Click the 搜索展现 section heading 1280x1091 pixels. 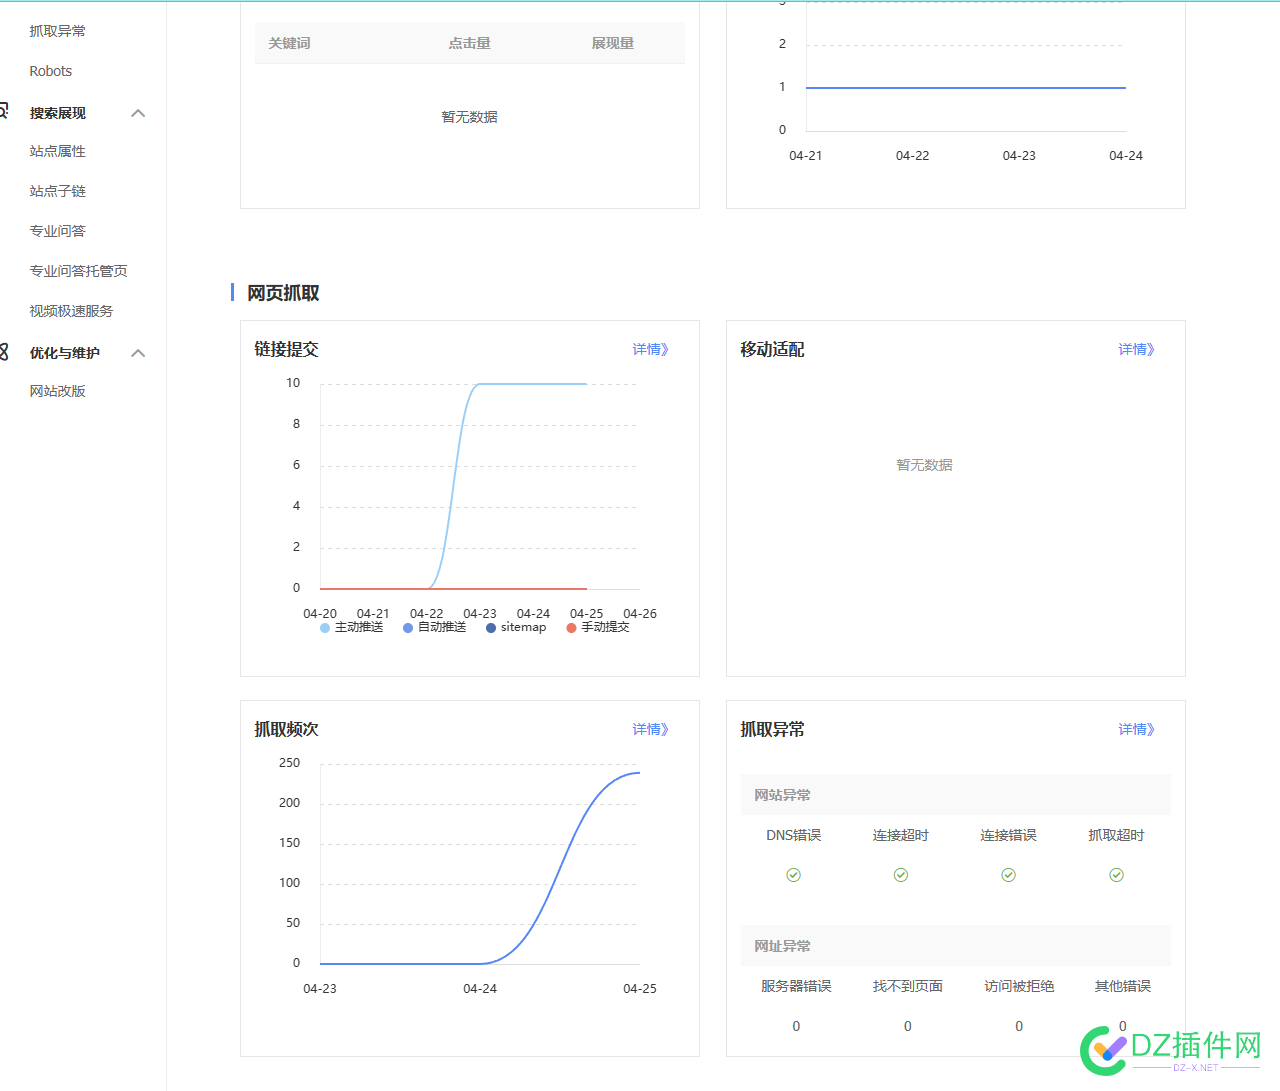[58, 113]
